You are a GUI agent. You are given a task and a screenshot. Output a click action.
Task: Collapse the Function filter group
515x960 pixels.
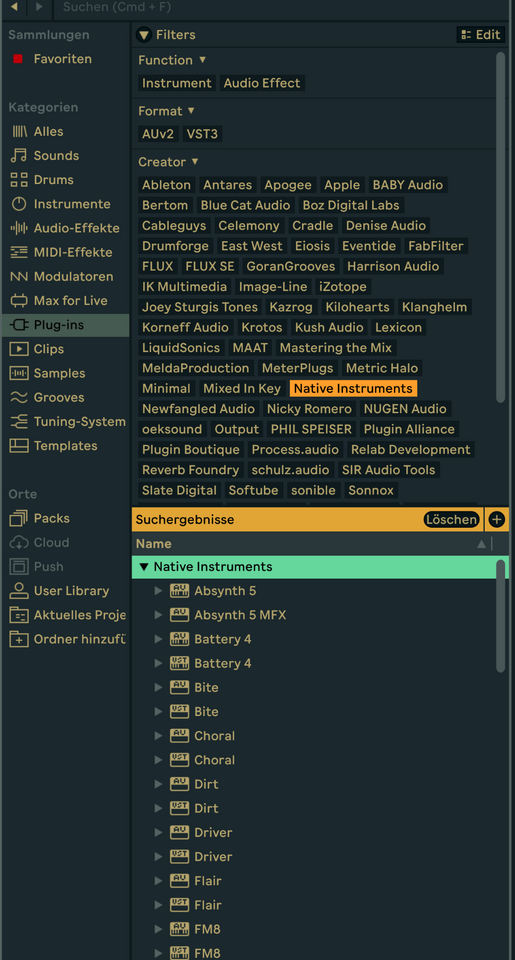tap(203, 60)
